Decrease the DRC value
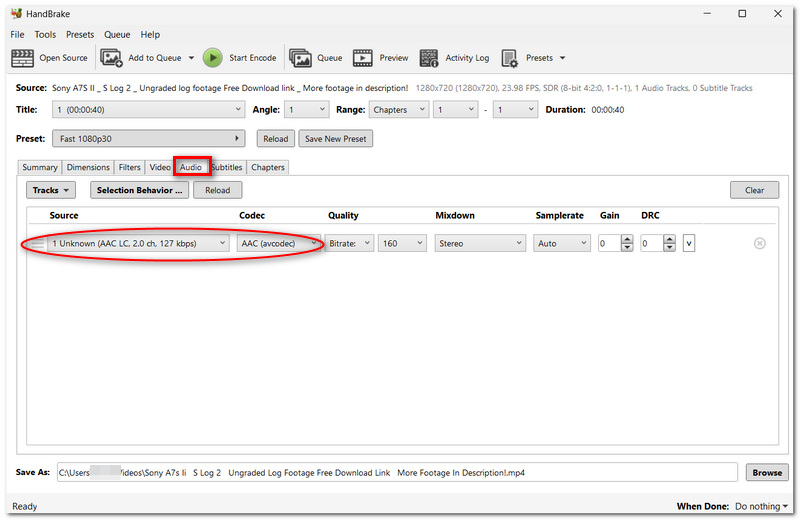800x520 pixels. tap(669, 247)
